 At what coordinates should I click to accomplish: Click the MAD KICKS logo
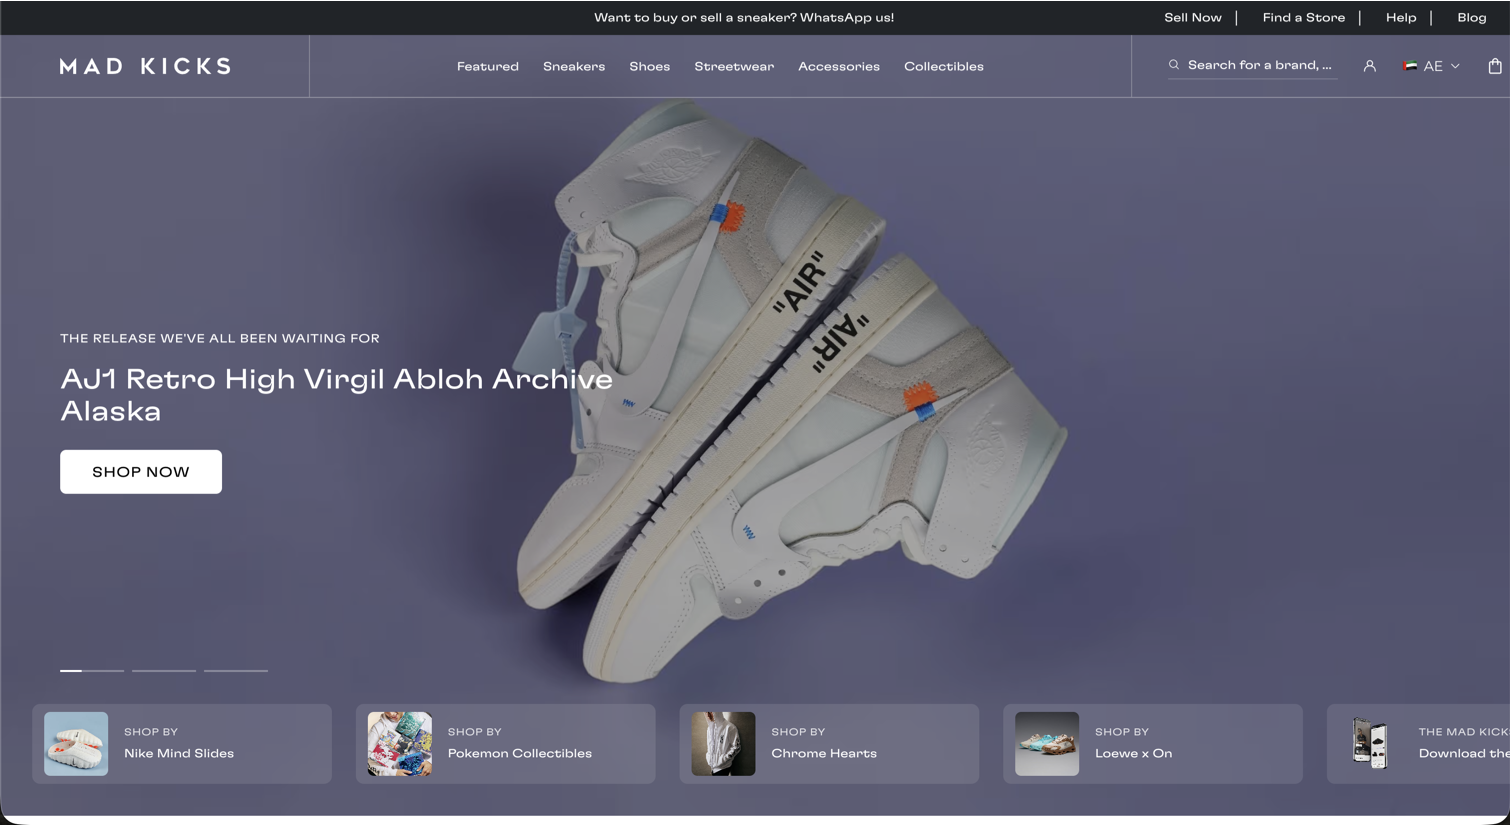(145, 66)
